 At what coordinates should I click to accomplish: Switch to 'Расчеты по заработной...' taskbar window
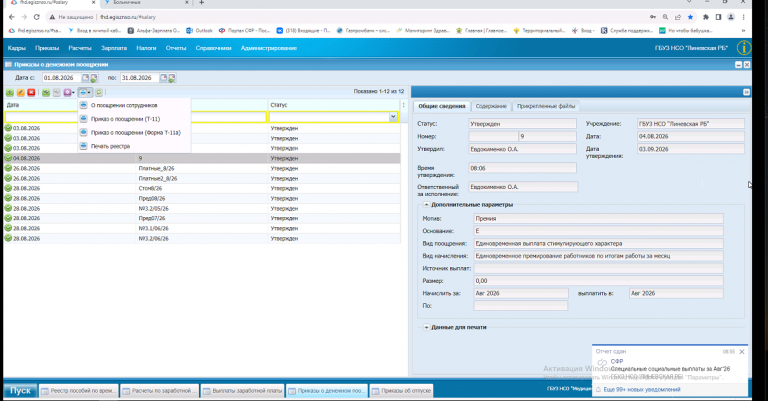(160, 391)
